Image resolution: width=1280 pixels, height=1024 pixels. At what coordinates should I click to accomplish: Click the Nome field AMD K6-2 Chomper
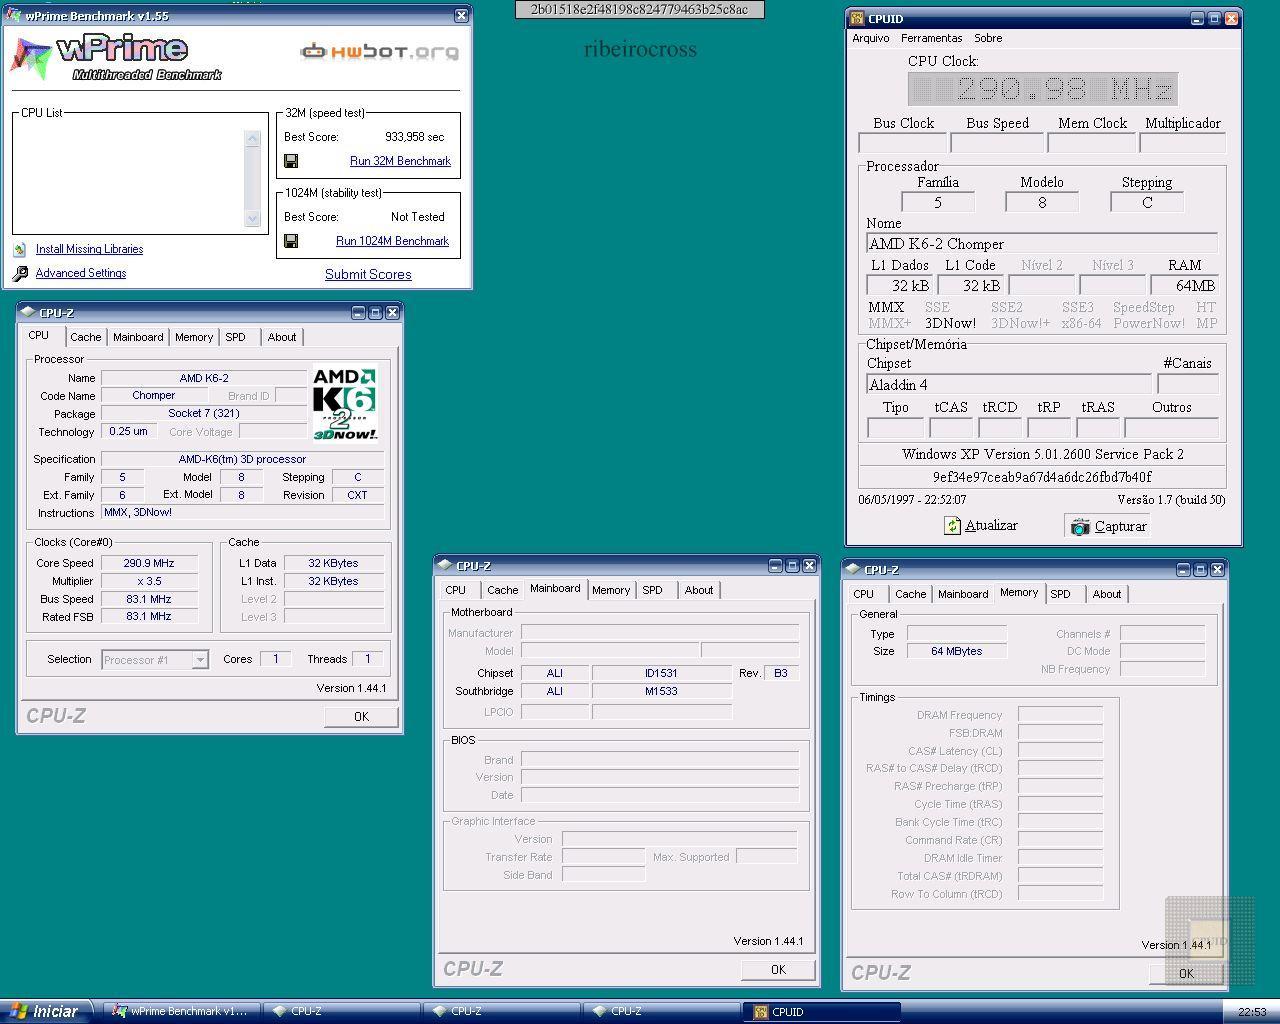1042,244
